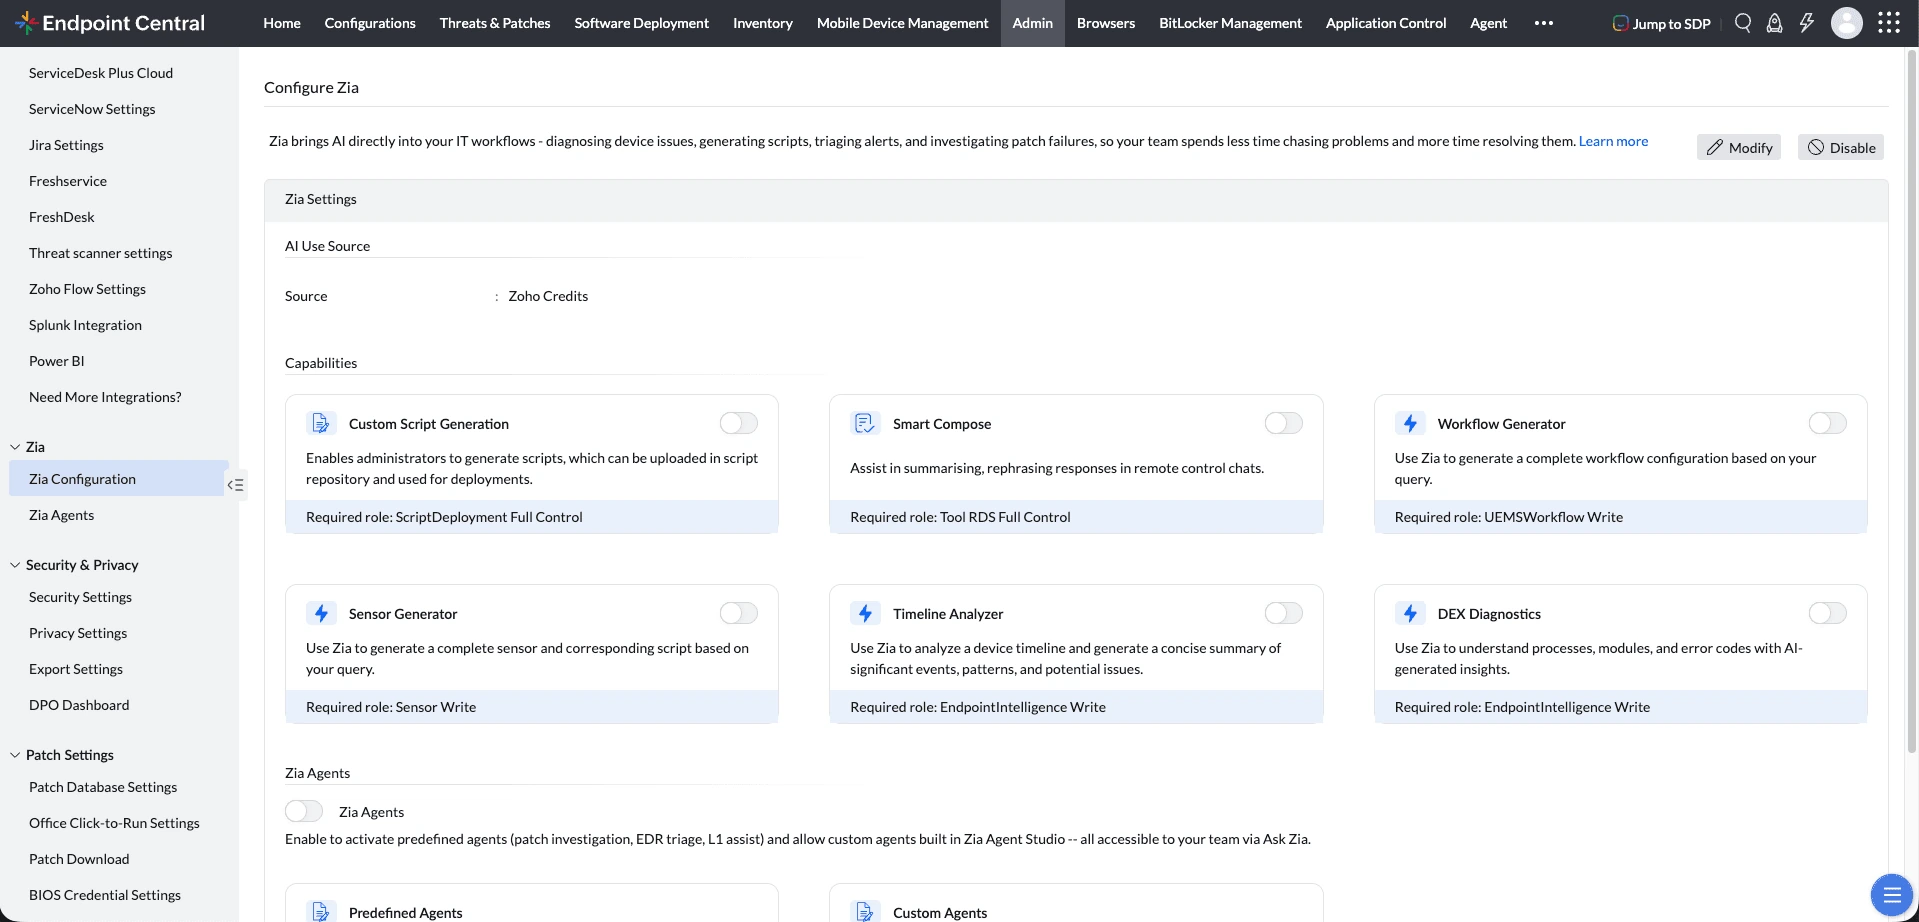The width and height of the screenshot is (1919, 922).
Task: Click the Endpoint Central logo
Action: click(110, 23)
